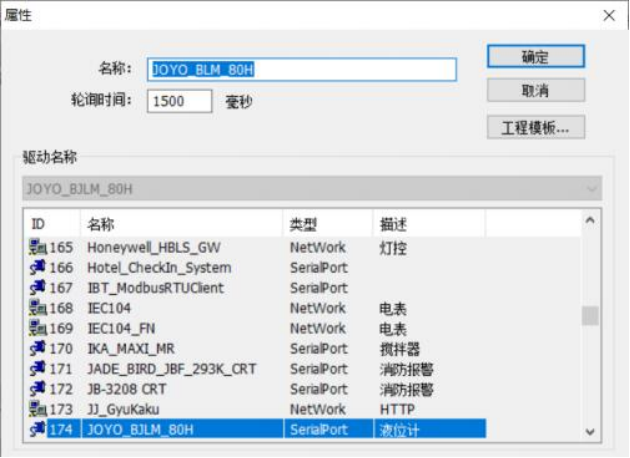Select driver Hotel_CheckIn_System

[x=160, y=268]
